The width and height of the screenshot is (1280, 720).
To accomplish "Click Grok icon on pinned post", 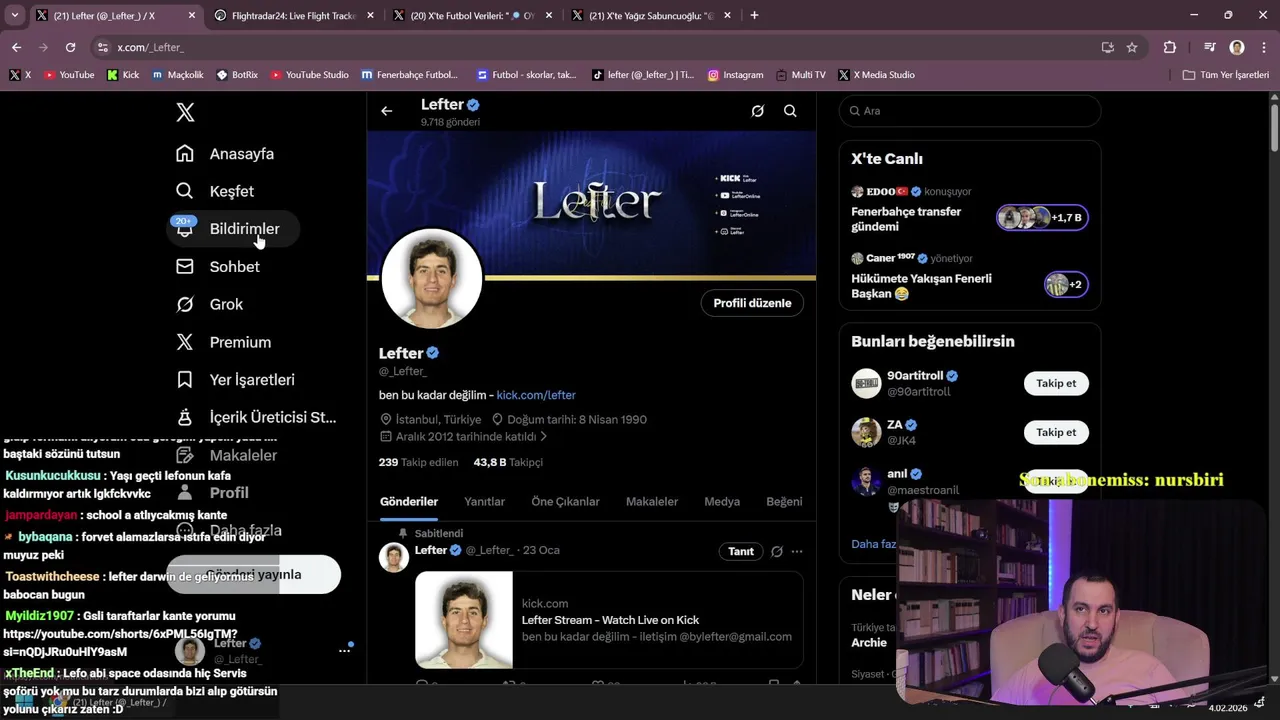I will point(776,551).
